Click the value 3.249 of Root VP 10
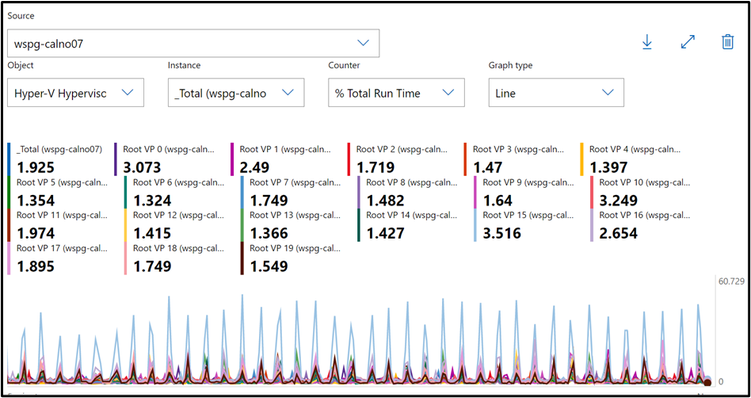The width and height of the screenshot is (751, 398). point(618,200)
